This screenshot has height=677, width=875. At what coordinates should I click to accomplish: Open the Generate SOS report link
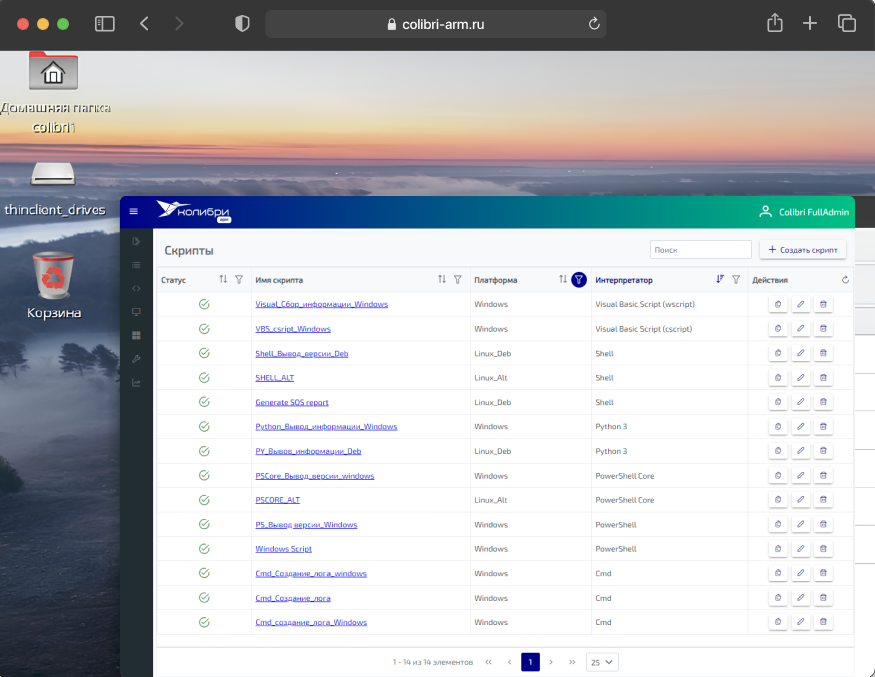click(x=292, y=402)
